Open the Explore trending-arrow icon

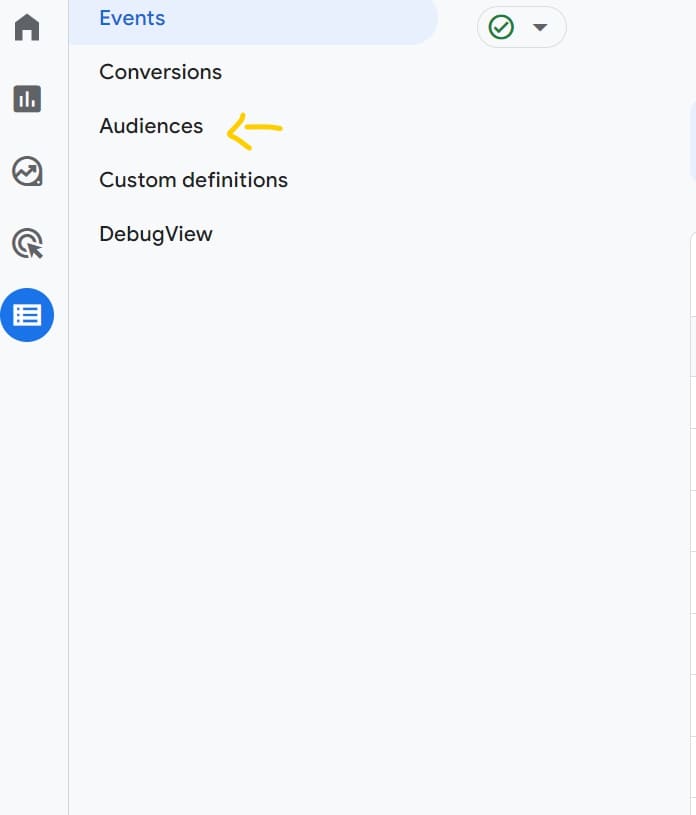pyautogui.click(x=27, y=171)
